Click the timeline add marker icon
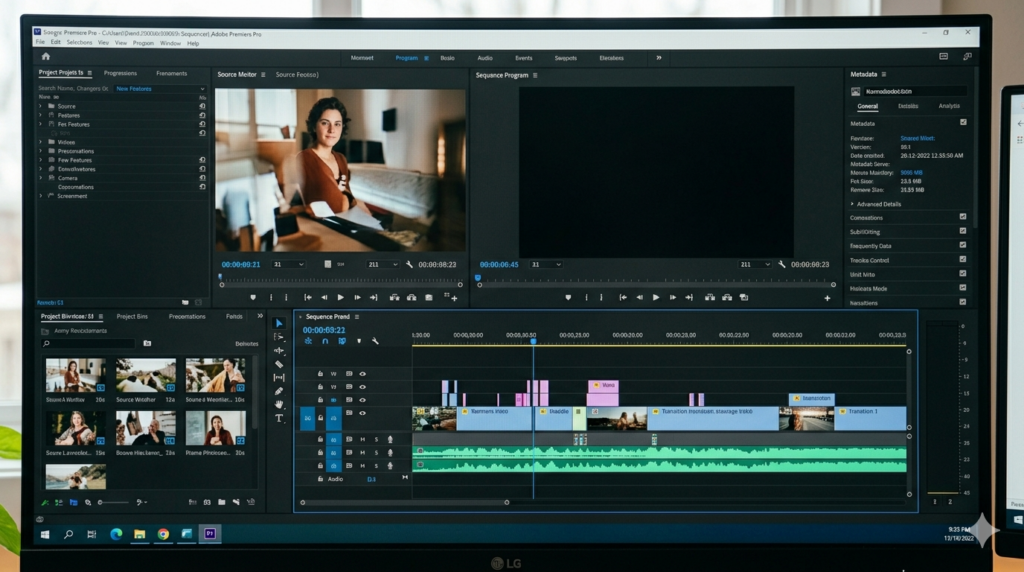Image resolution: width=1024 pixels, height=572 pixels. (359, 341)
